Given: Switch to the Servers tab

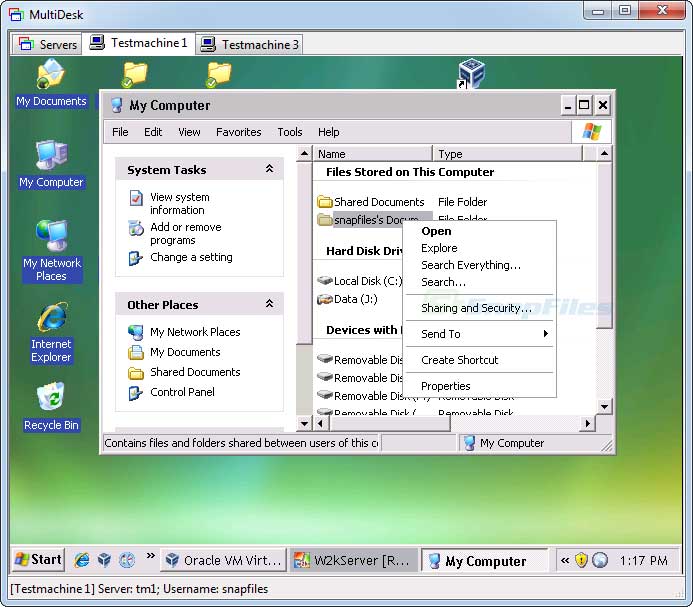Looking at the screenshot, I should (x=47, y=44).
